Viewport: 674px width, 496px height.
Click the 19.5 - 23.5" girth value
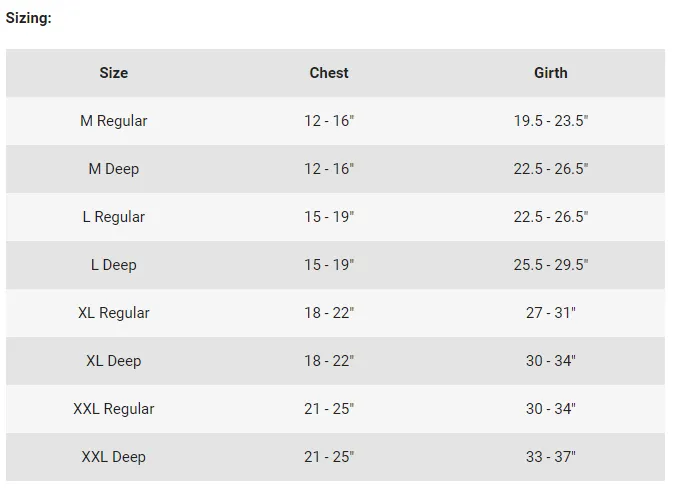[x=551, y=121]
